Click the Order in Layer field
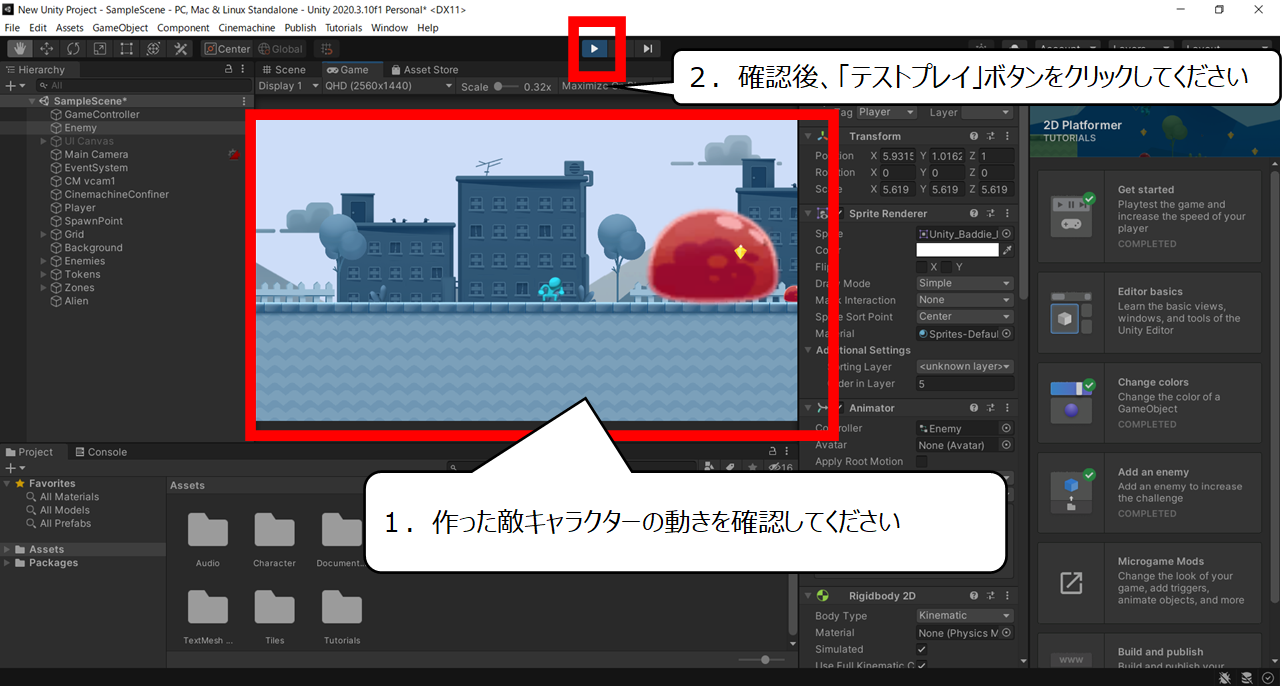 click(x=965, y=383)
